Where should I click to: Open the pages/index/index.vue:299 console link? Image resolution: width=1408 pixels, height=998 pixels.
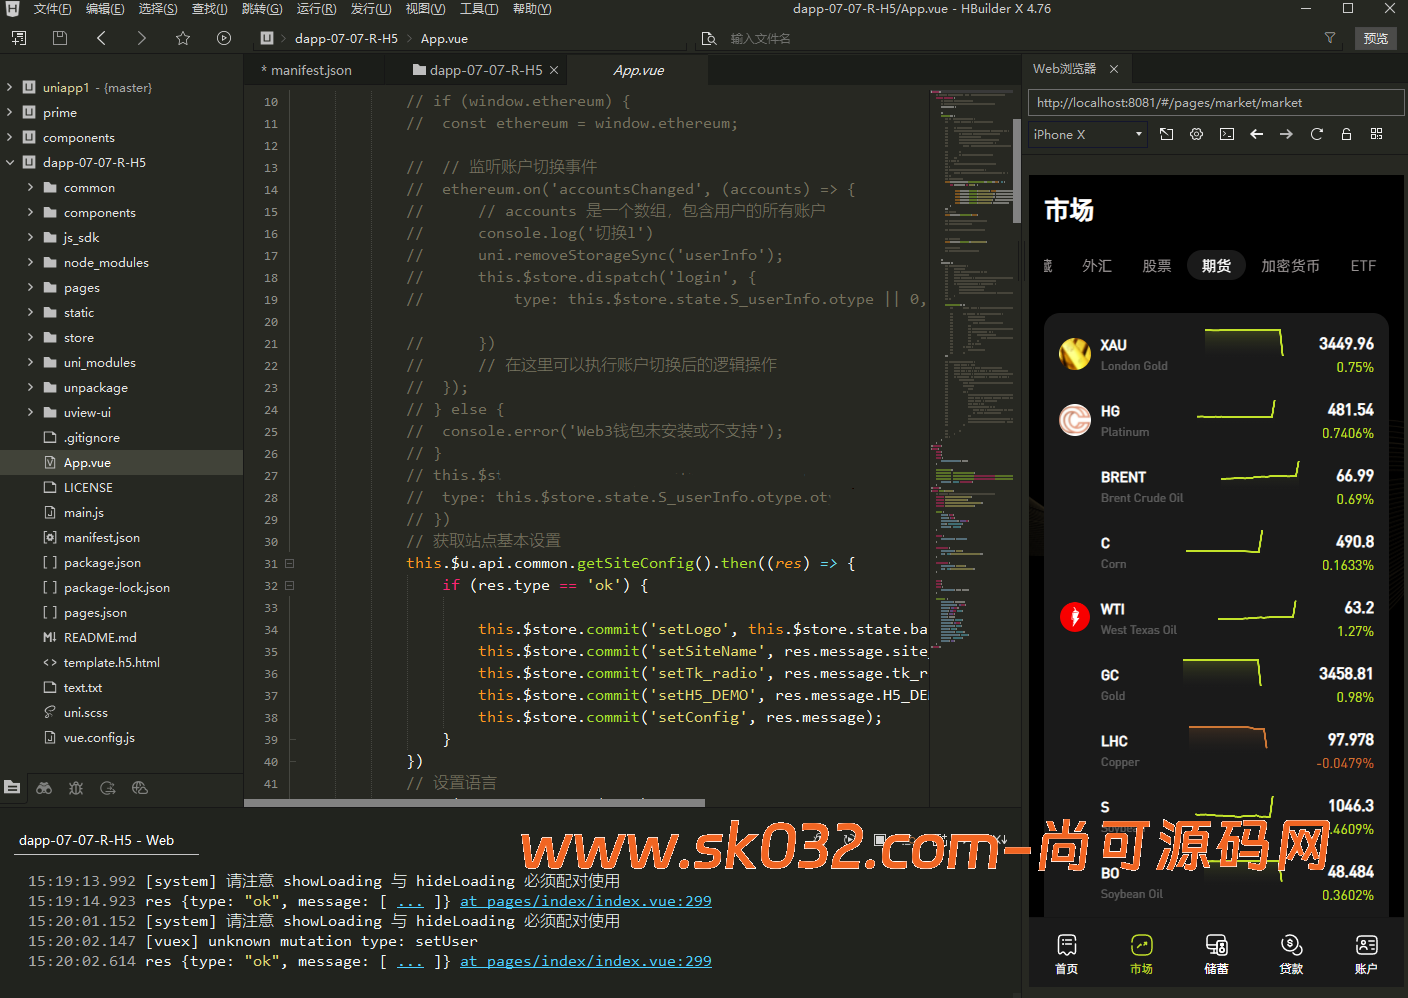click(586, 961)
